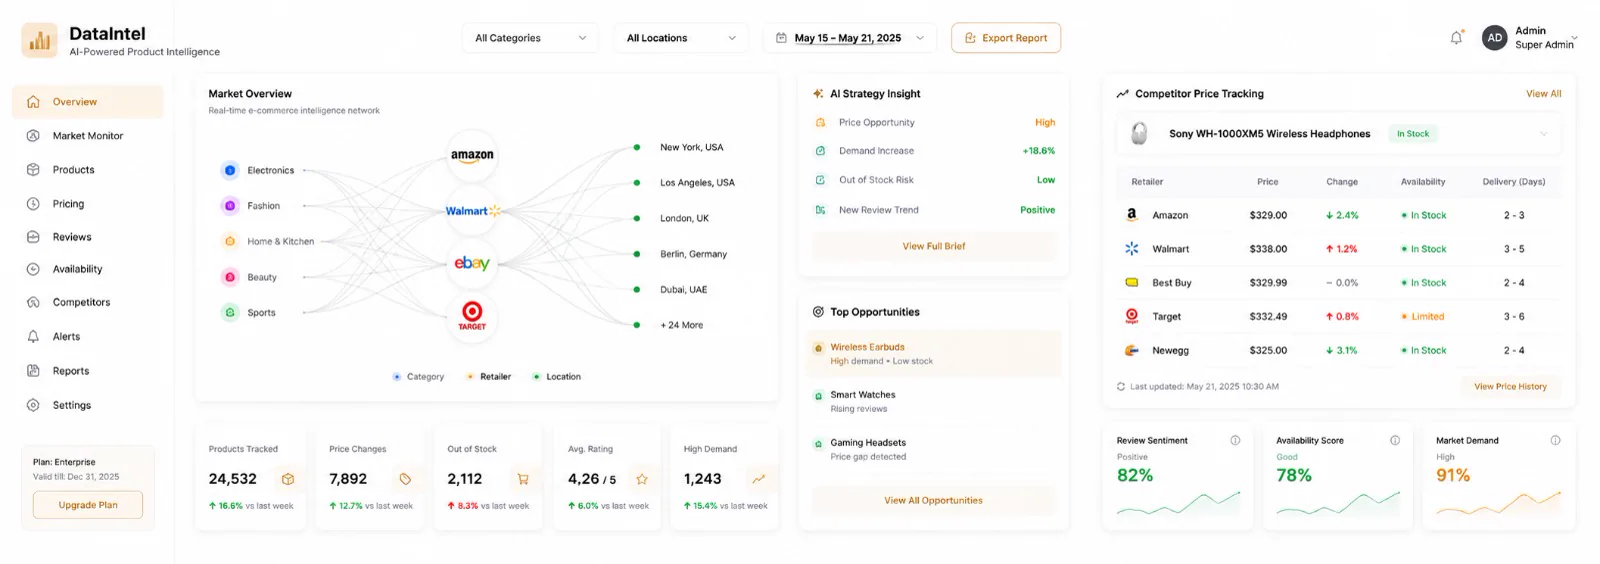Click the View Price History link
1600x564 pixels.
(1510, 386)
